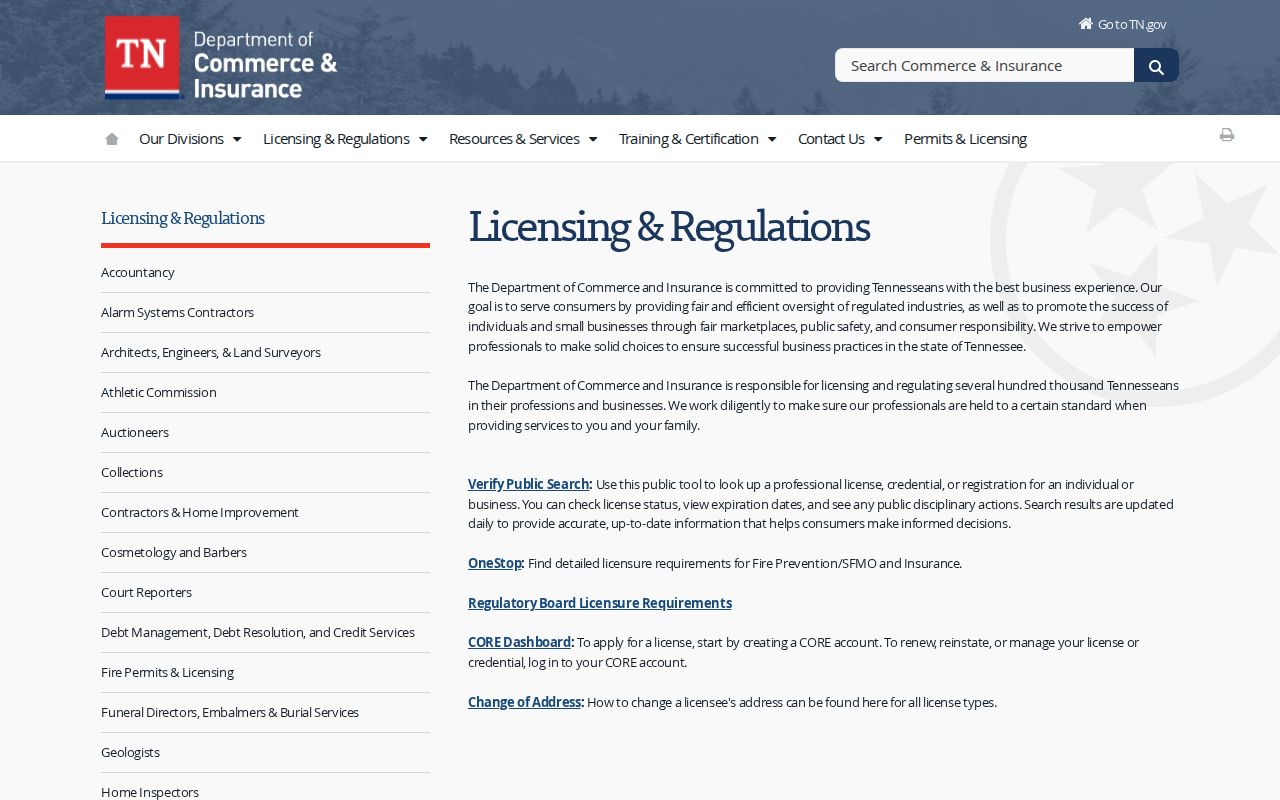Screen dimensions: 1280x800
Task: Click the home icon in navigation bar
Action: click(x=112, y=139)
